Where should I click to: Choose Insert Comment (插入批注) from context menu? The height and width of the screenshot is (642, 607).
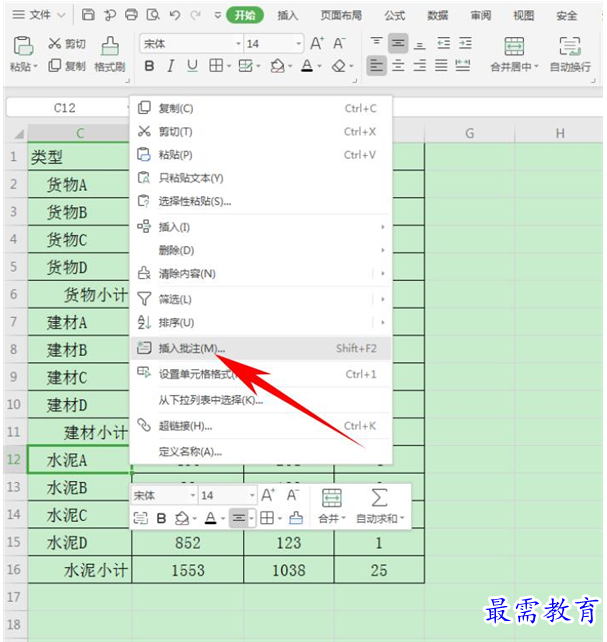coord(261,348)
